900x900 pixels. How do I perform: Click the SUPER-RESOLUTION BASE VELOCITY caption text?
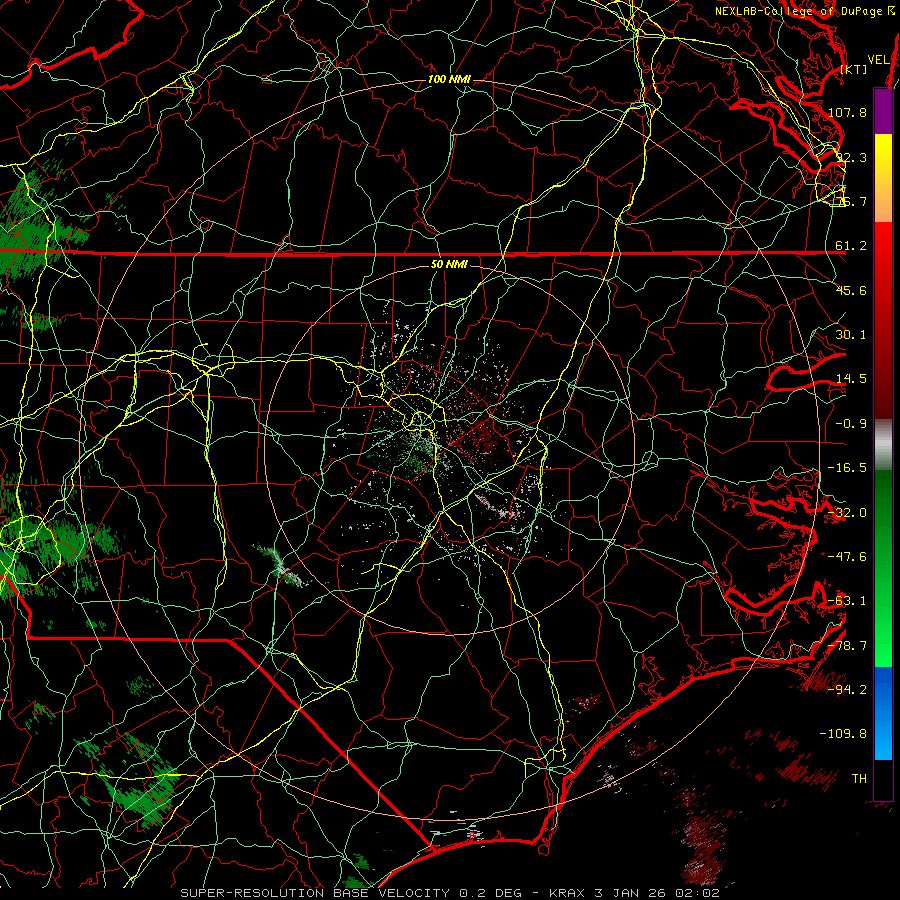click(315, 893)
